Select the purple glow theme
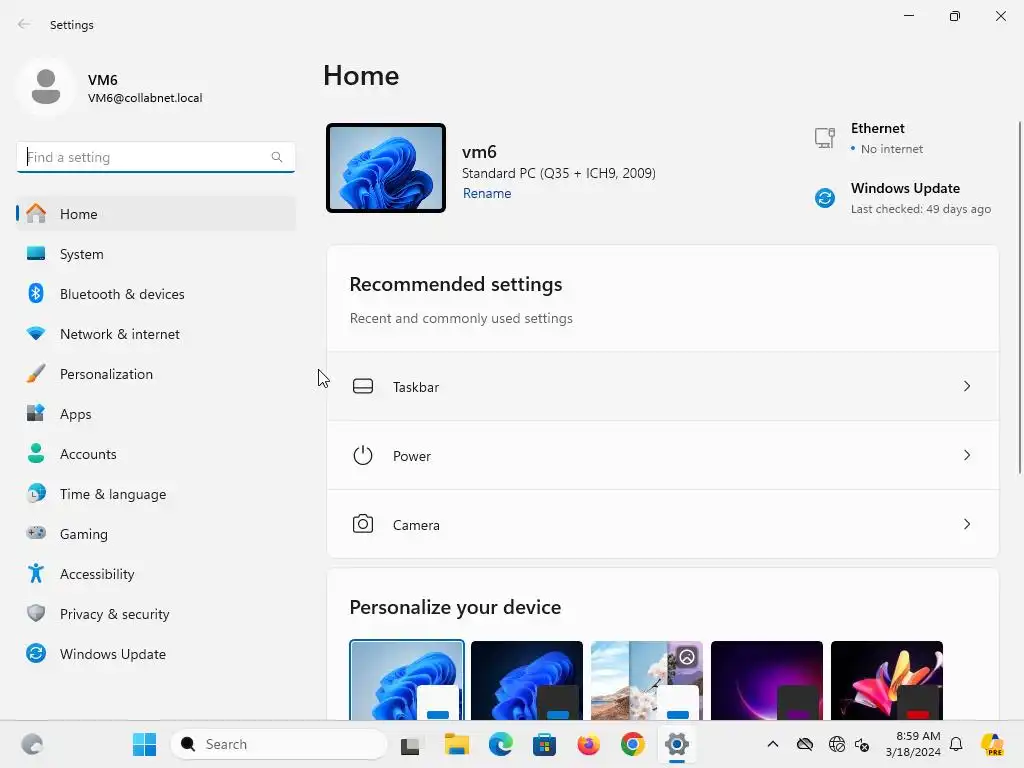 click(x=767, y=680)
